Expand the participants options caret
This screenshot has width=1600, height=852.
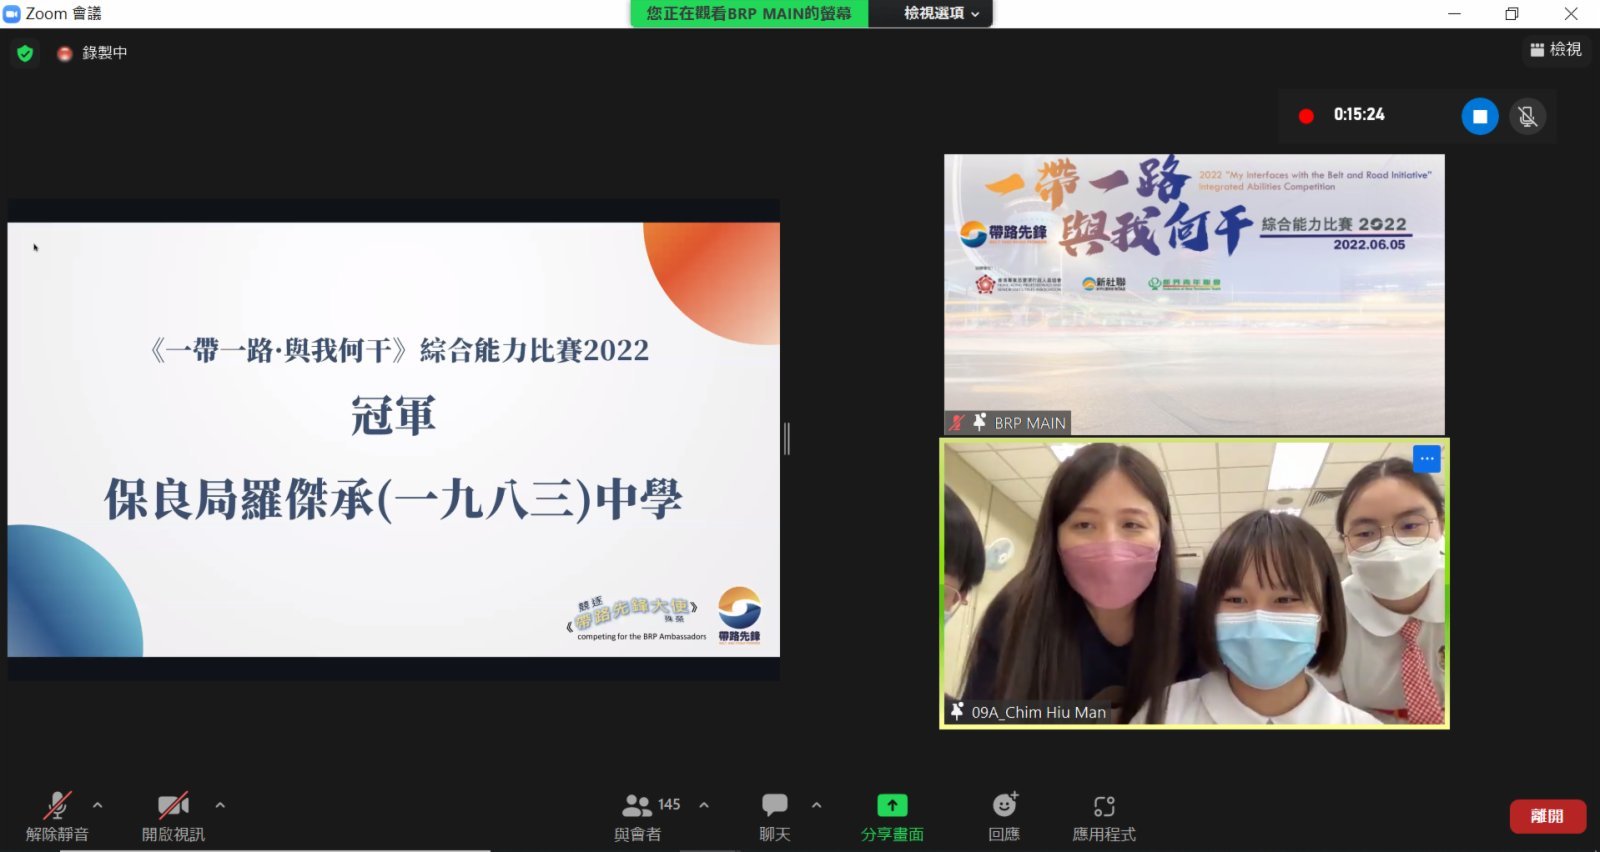[x=704, y=804]
